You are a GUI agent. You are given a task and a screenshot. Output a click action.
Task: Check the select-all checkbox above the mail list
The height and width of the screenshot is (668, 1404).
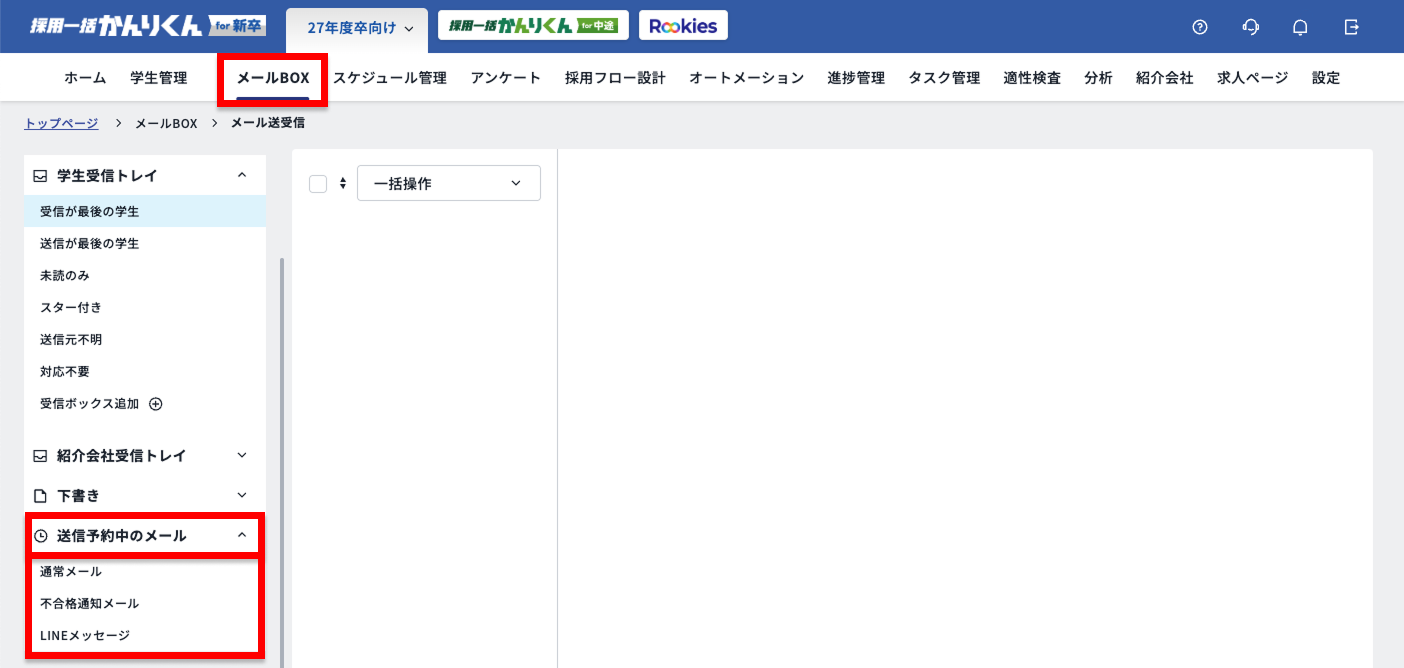point(320,182)
